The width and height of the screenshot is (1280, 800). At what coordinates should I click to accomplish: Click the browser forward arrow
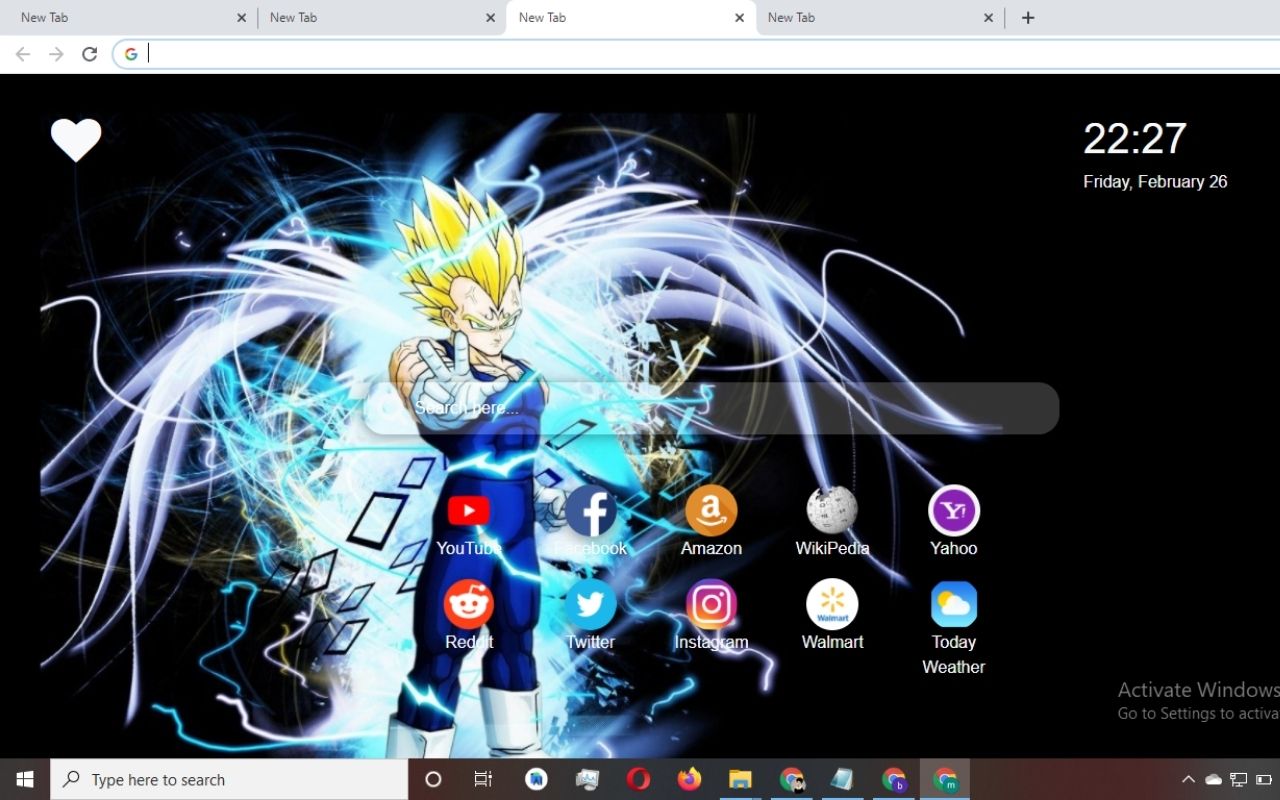click(56, 54)
